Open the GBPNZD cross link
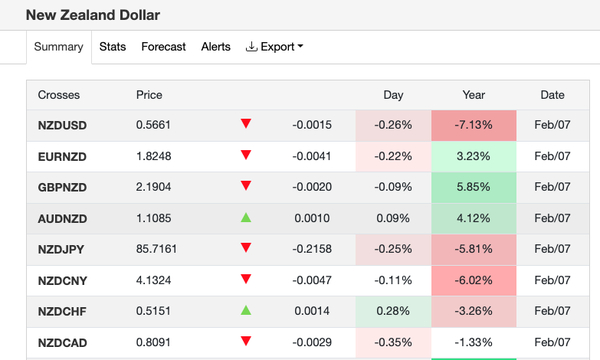Image resolution: width=600 pixels, height=360 pixels. click(x=62, y=187)
